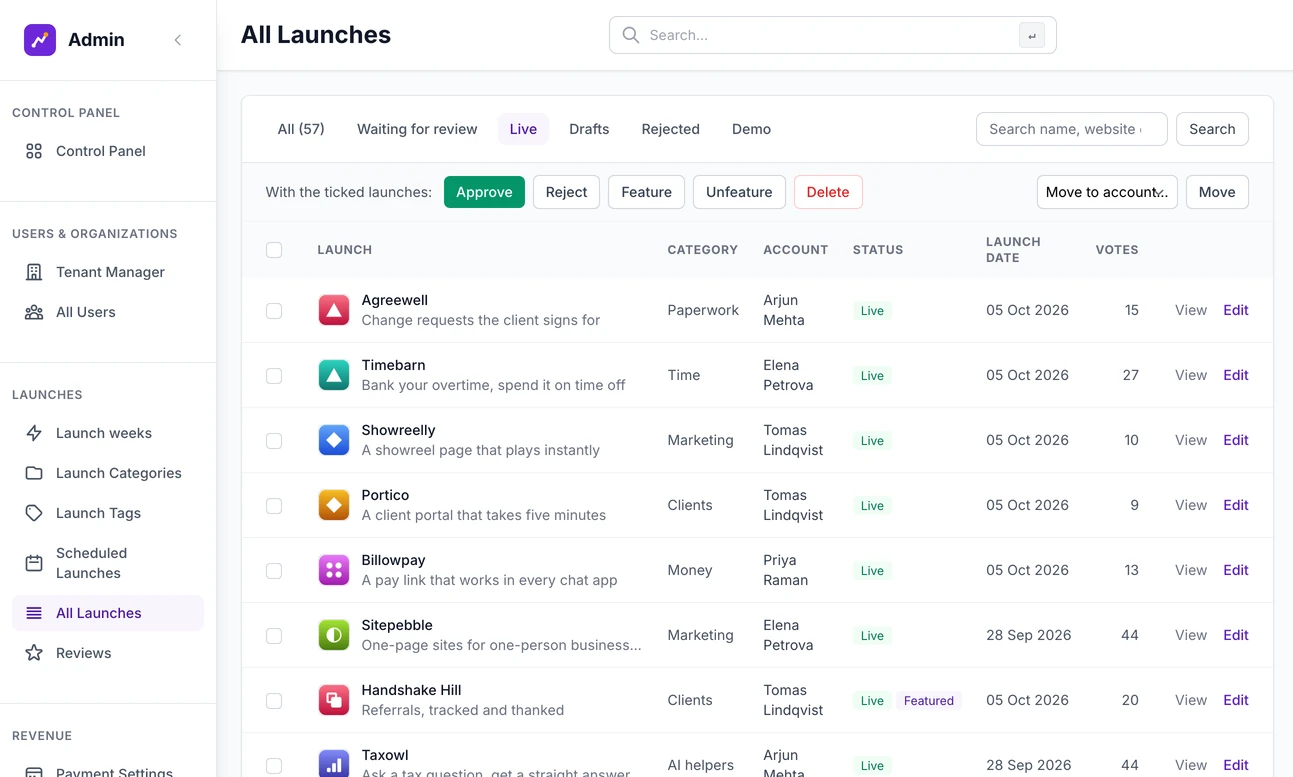
Task: Click the Showreelly app icon
Action: [334, 440]
